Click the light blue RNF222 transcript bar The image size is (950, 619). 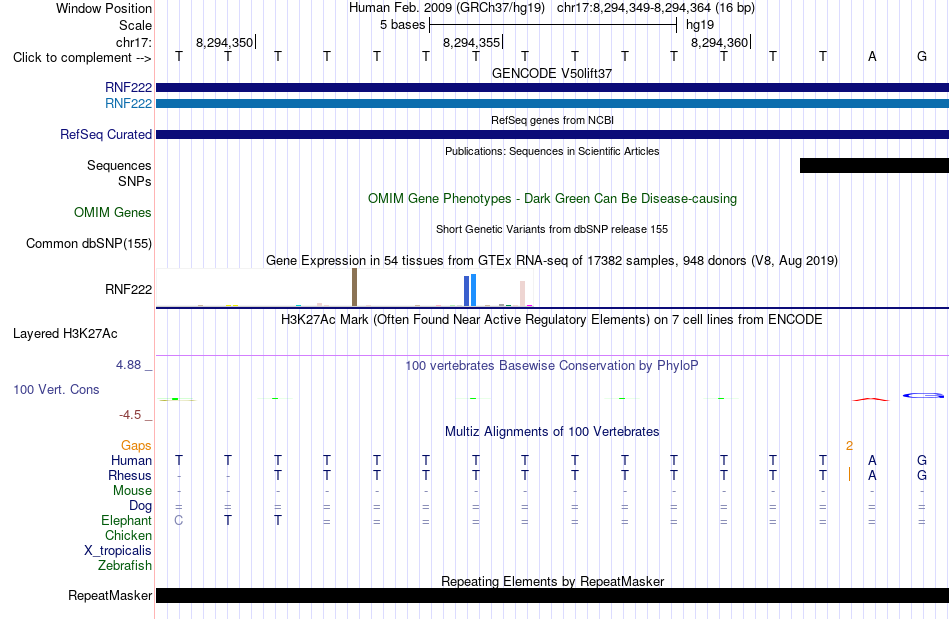click(552, 104)
